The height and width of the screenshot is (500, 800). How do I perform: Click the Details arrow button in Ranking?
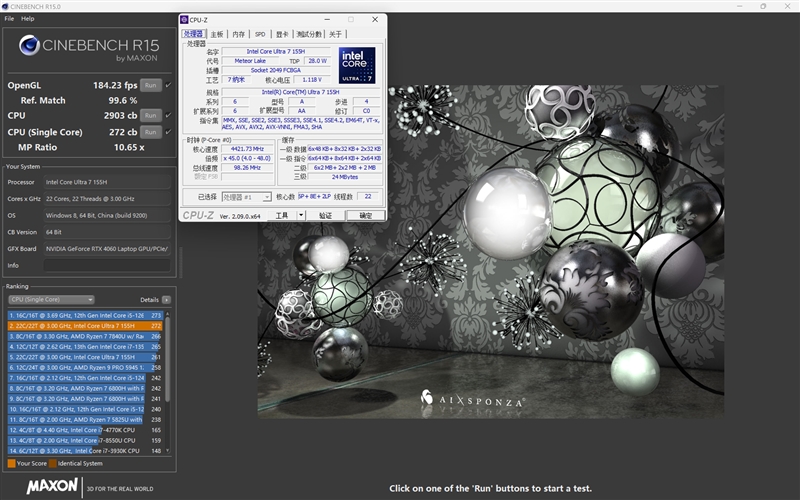coord(166,299)
